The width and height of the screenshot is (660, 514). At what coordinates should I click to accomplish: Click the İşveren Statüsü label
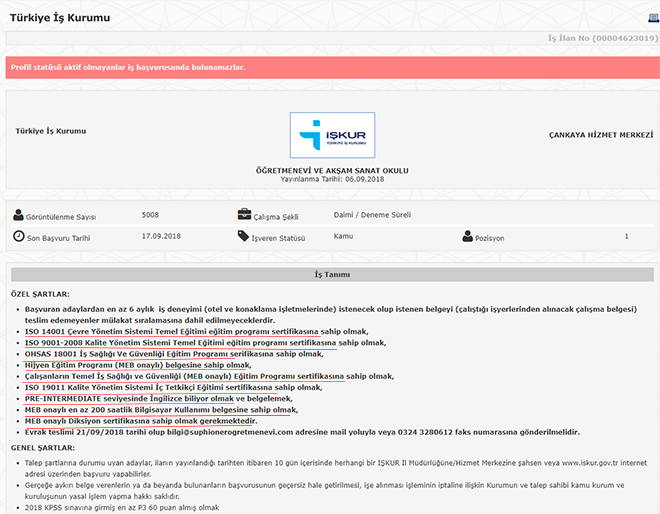tap(278, 238)
